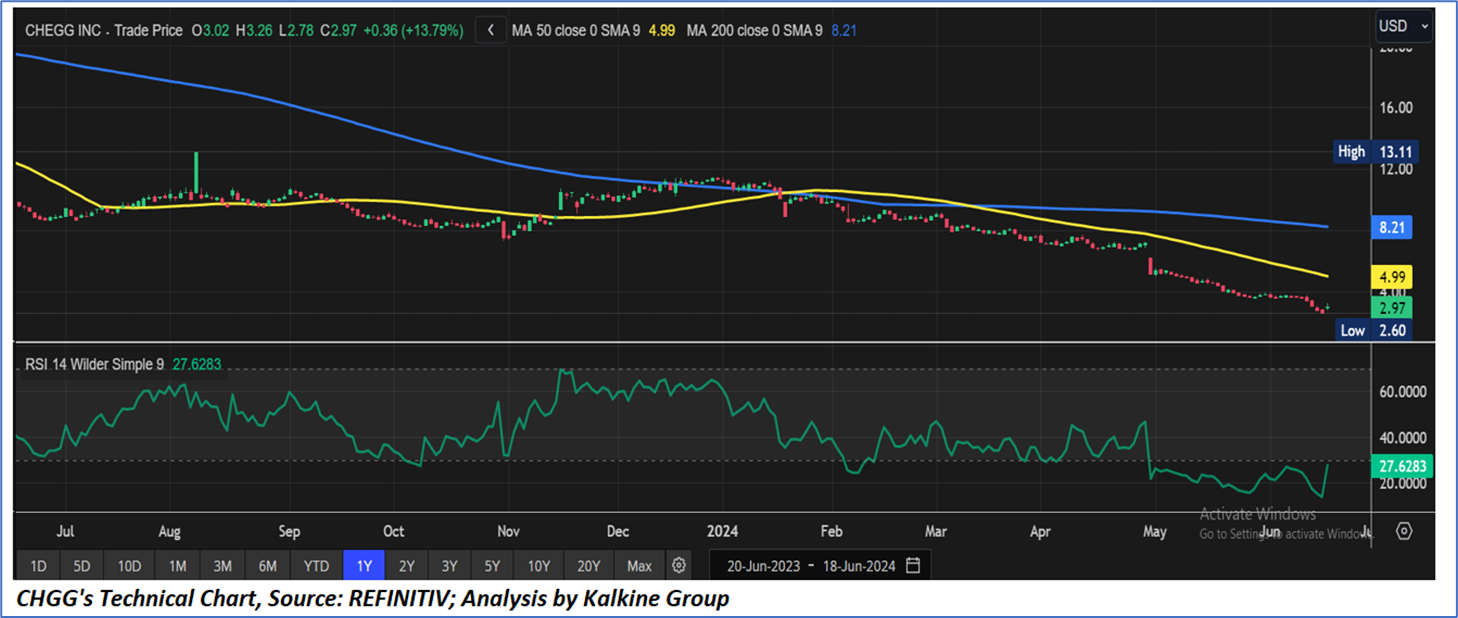Collapse indicator legend with left chevron
This screenshot has width=1458, height=618.
(490, 31)
